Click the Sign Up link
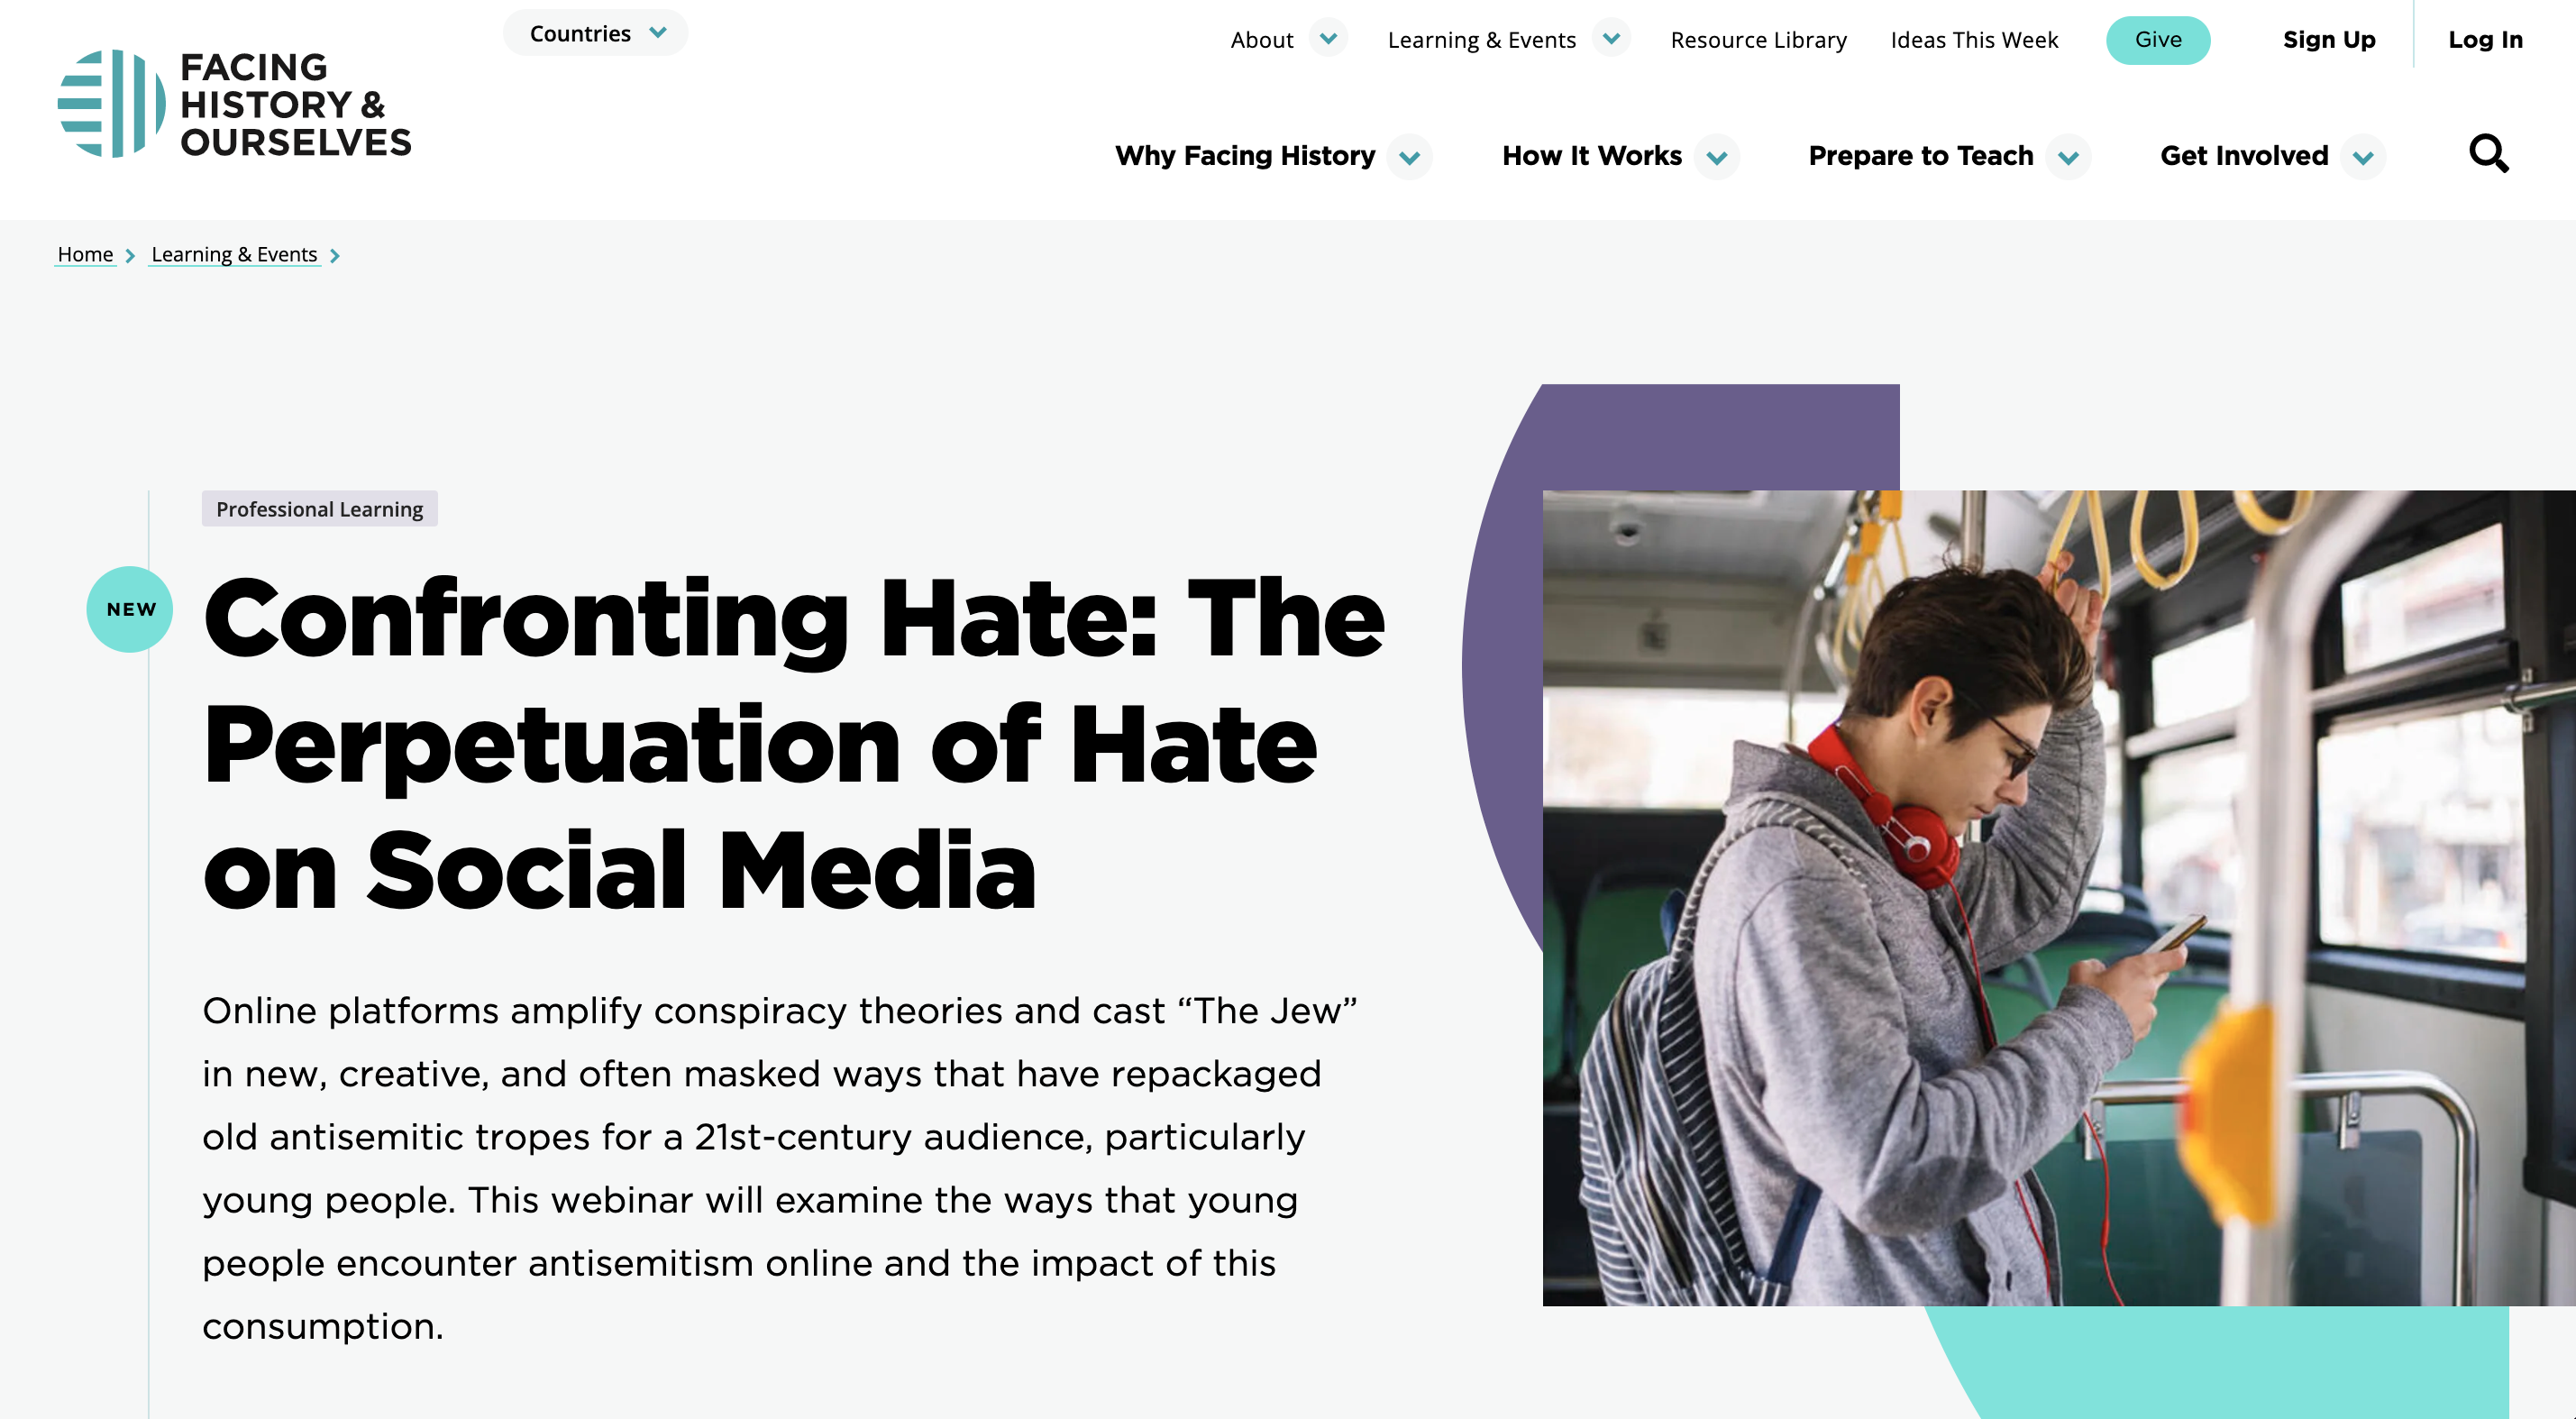The width and height of the screenshot is (2576, 1419). point(2329,40)
